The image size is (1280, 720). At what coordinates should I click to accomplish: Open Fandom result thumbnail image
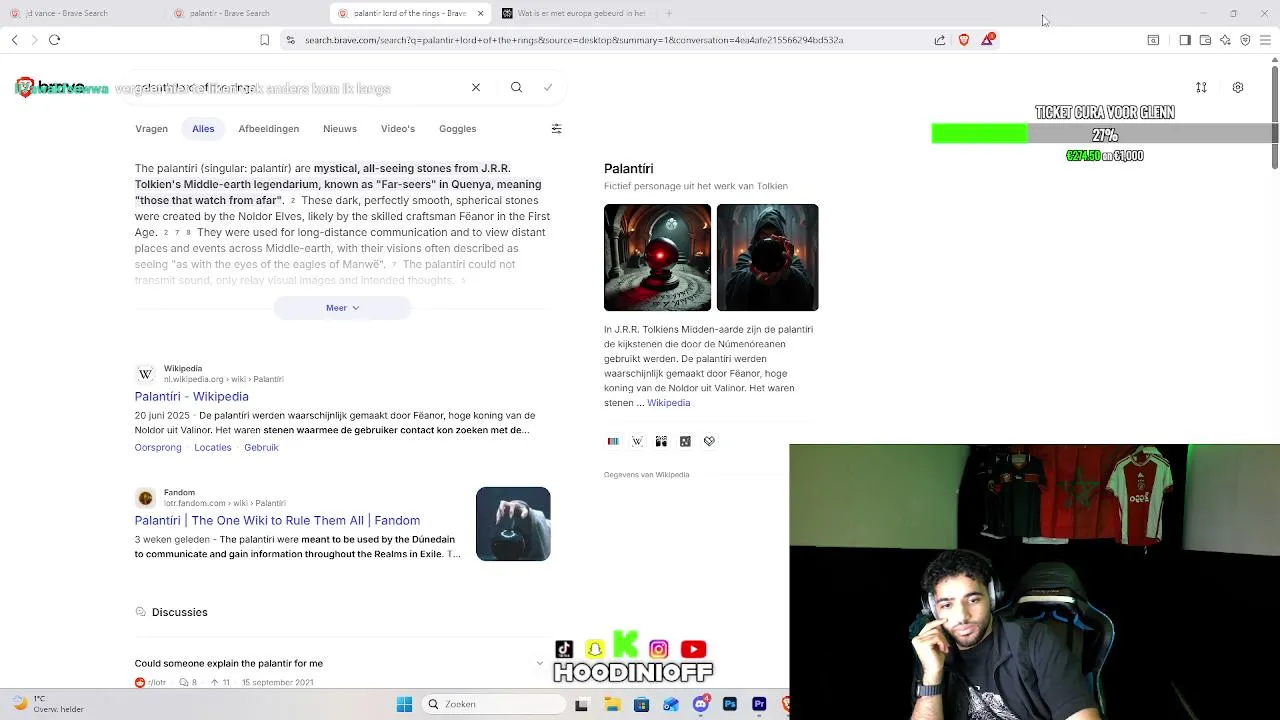coord(513,524)
